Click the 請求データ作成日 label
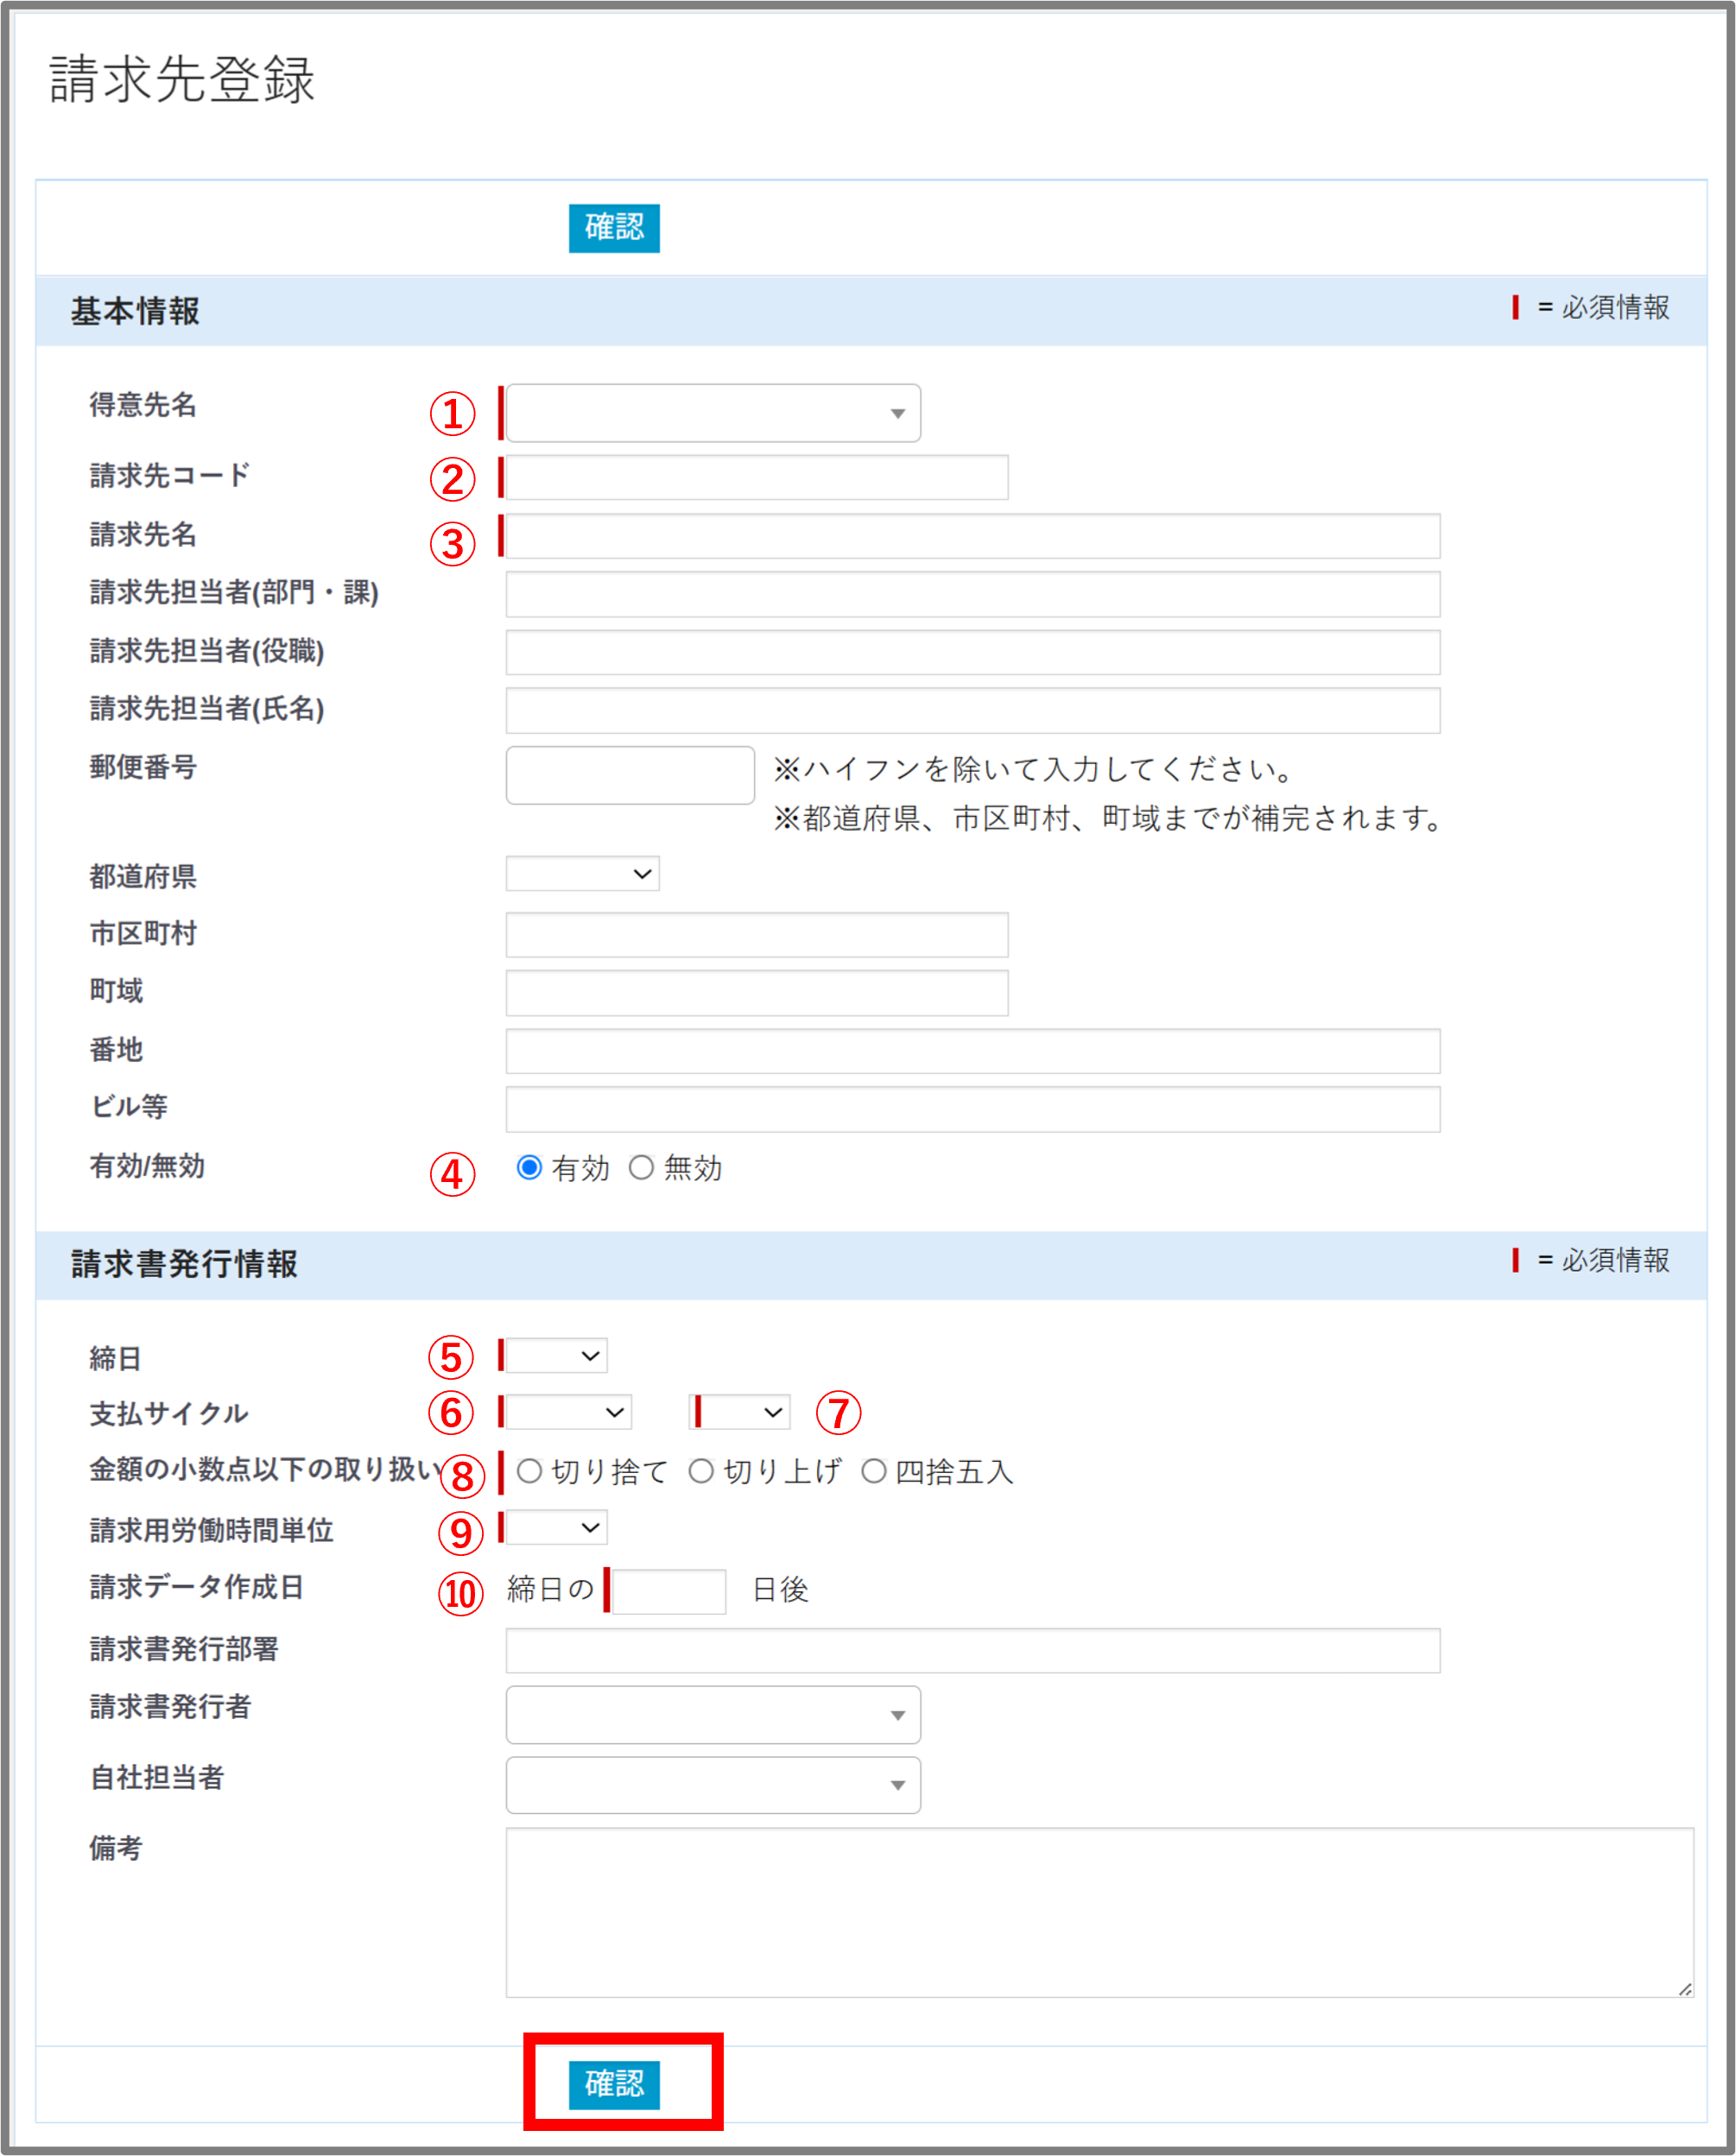 pos(197,1587)
